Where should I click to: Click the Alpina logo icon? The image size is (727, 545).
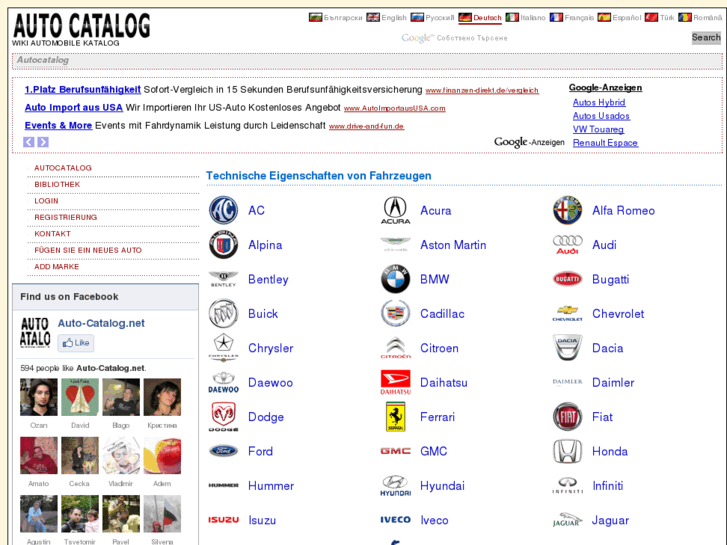click(223, 244)
